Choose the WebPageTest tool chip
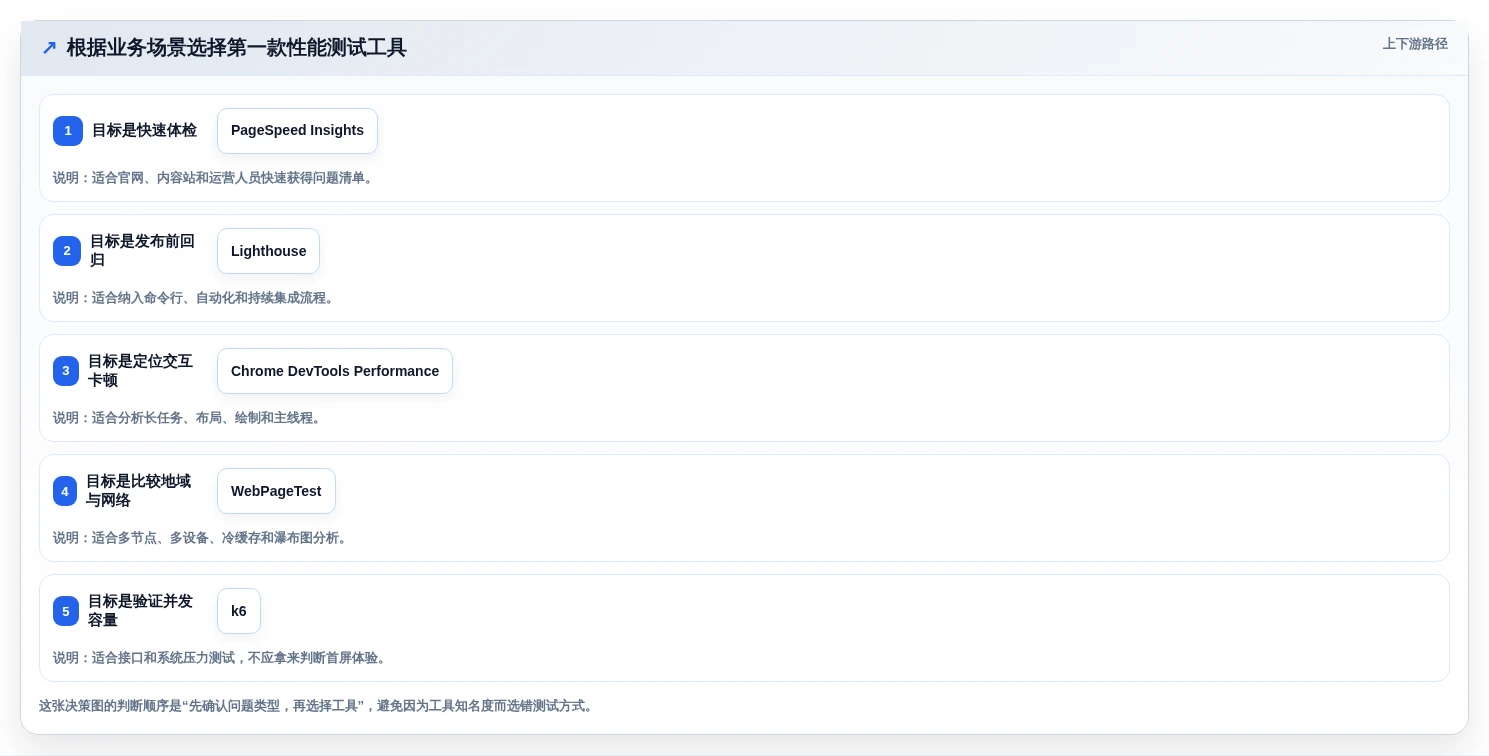 276,491
